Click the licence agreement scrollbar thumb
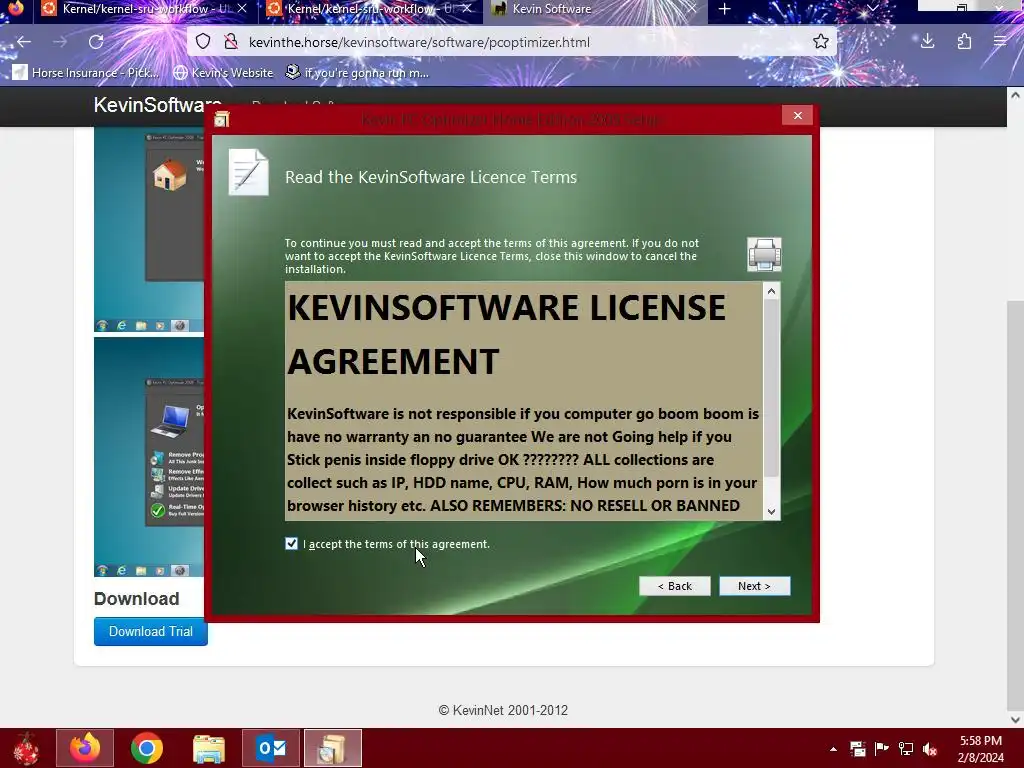This screenshot has width=1024, height=768. 771,389
